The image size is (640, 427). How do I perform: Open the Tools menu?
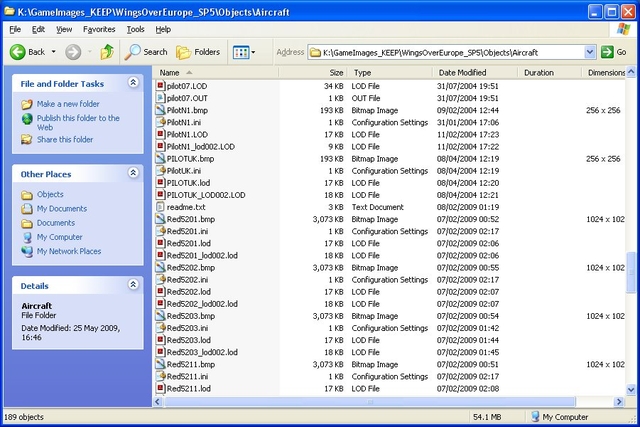tap(135, 29)
